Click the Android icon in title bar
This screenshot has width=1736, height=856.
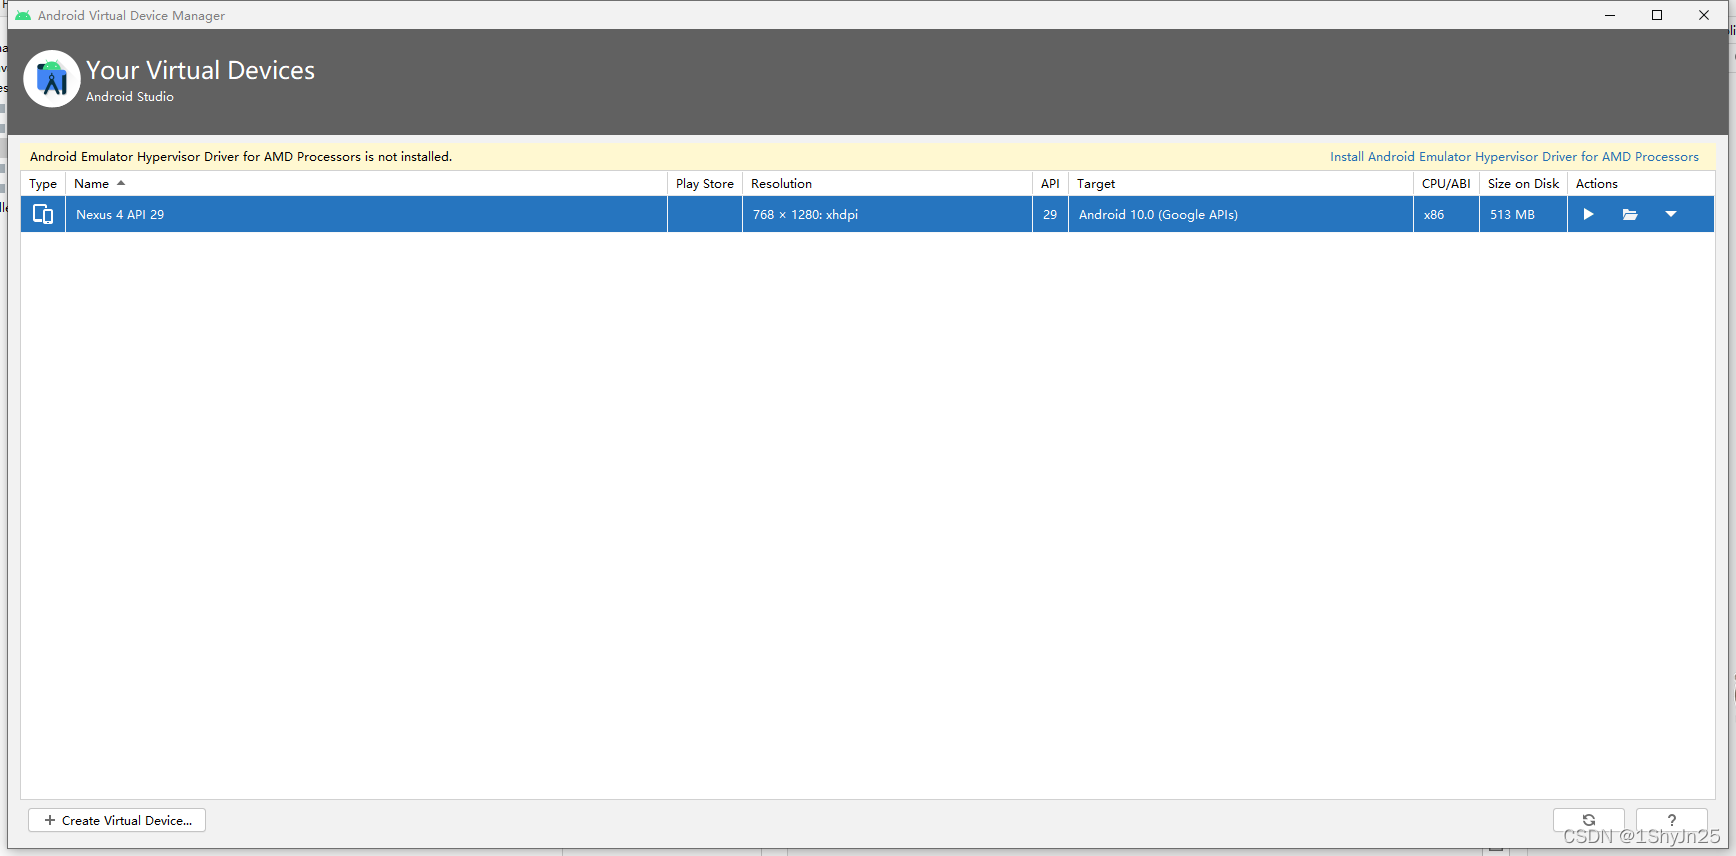[23, 15]
